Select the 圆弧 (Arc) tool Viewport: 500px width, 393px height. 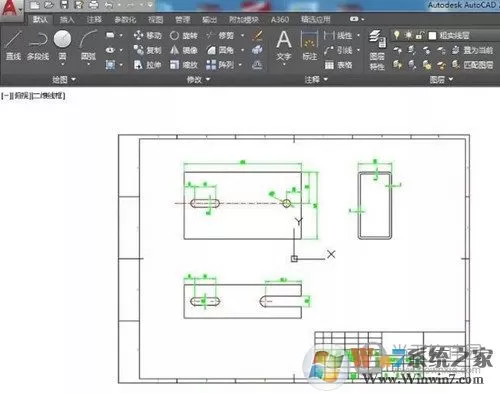[x=88, y=45]
